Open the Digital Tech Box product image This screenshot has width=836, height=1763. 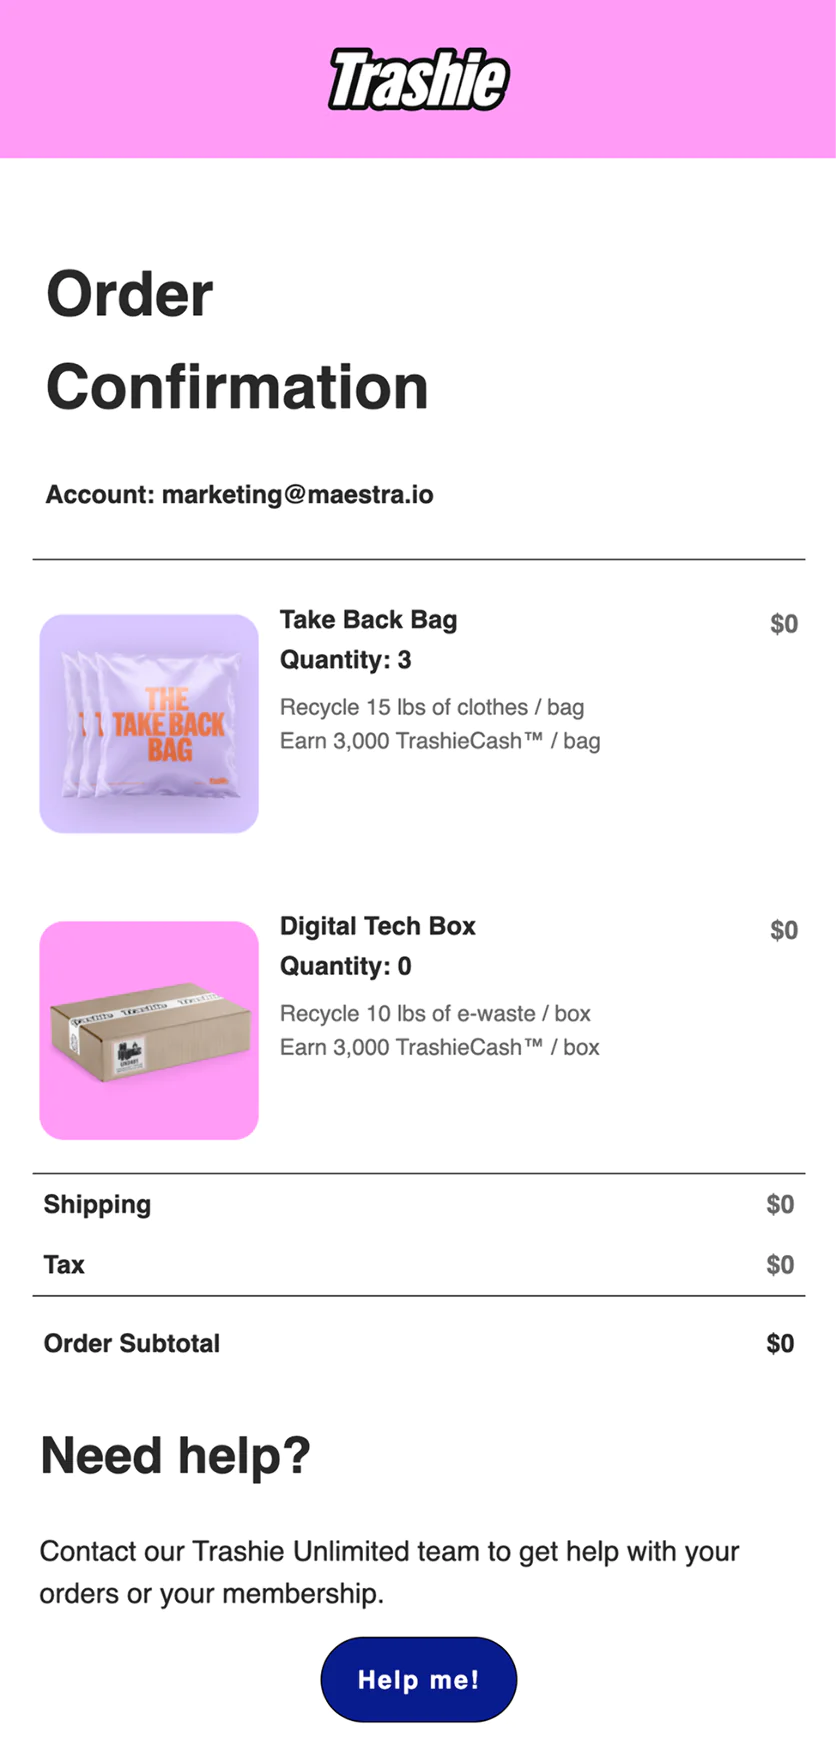tap(149, 1030)
